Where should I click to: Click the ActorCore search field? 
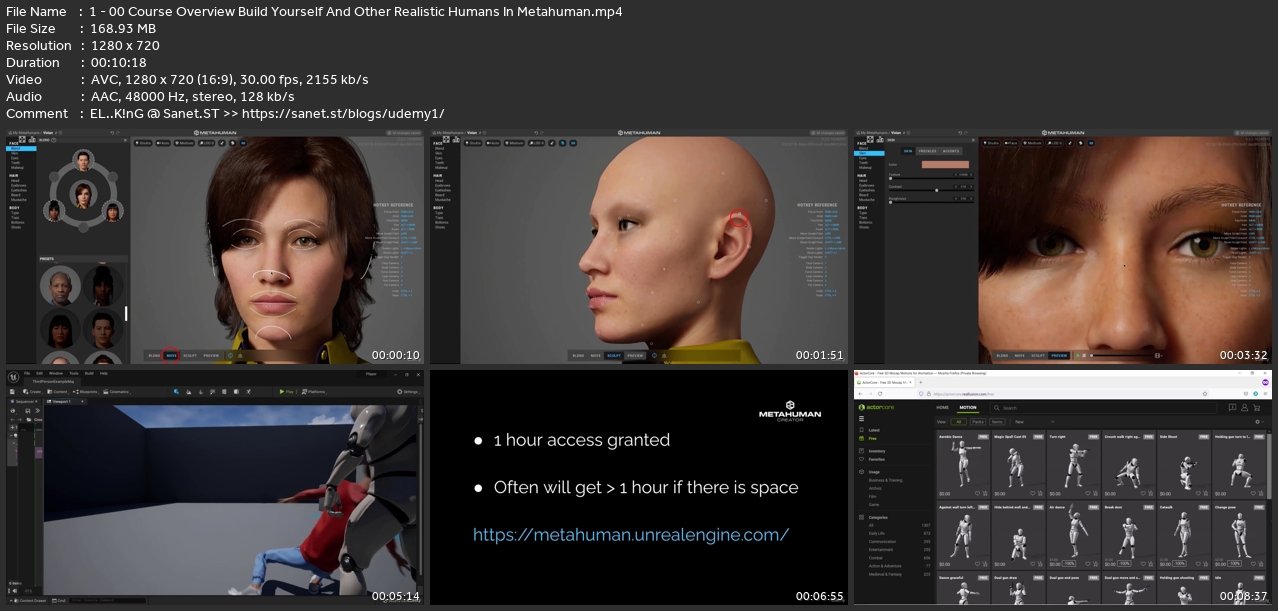1104,408
